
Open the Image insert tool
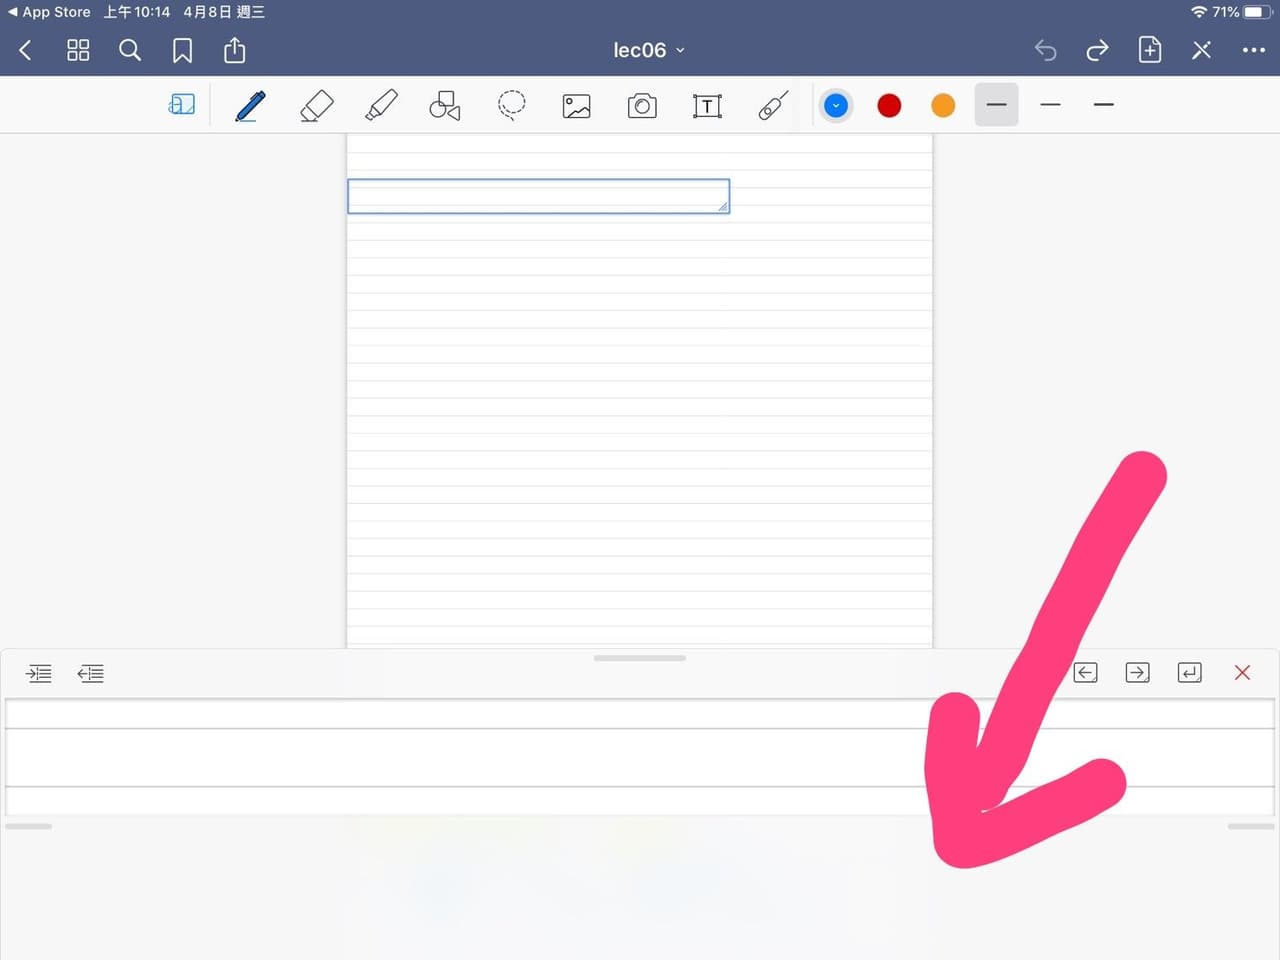pyautogui.click(x=577, y=105)
